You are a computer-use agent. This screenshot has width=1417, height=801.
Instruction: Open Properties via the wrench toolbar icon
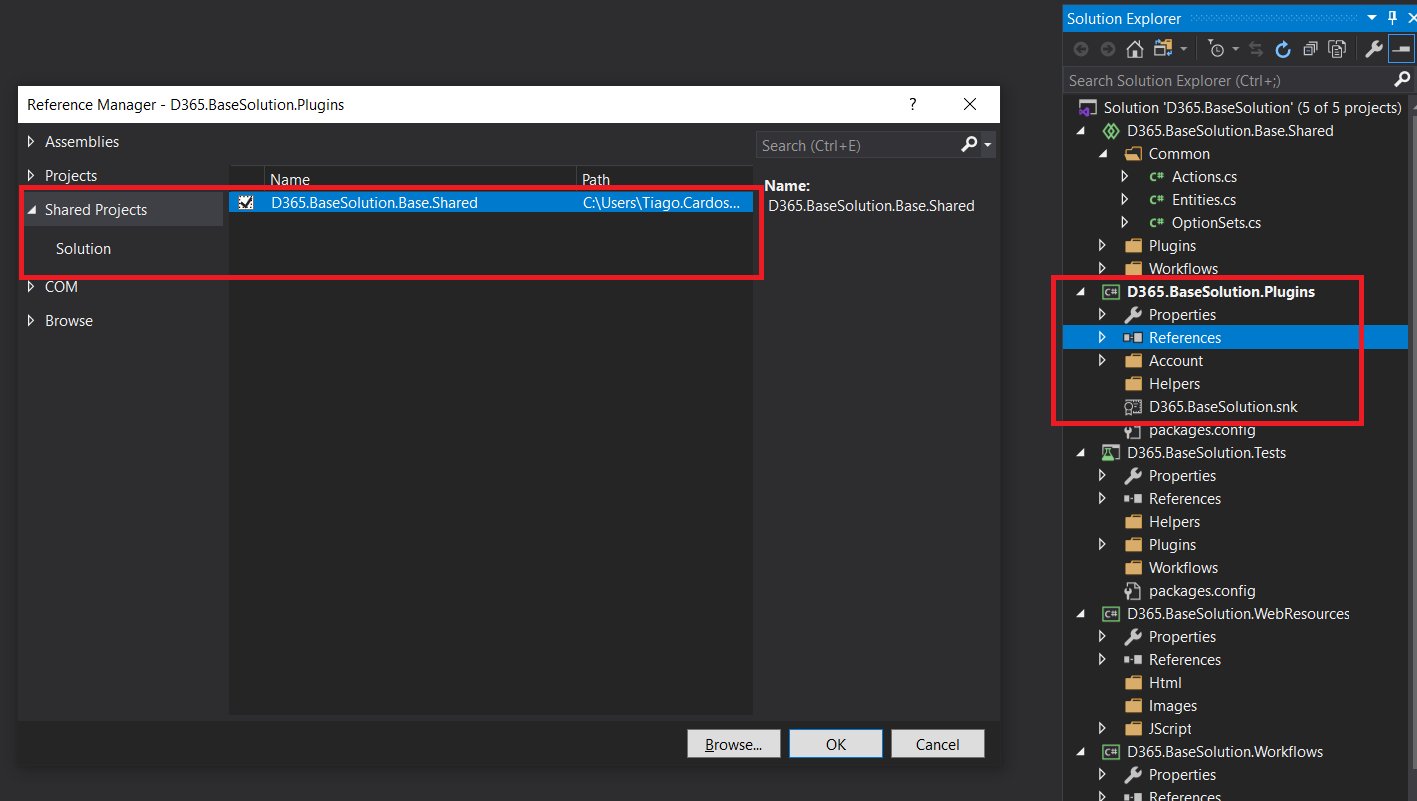pos(1374,49)
